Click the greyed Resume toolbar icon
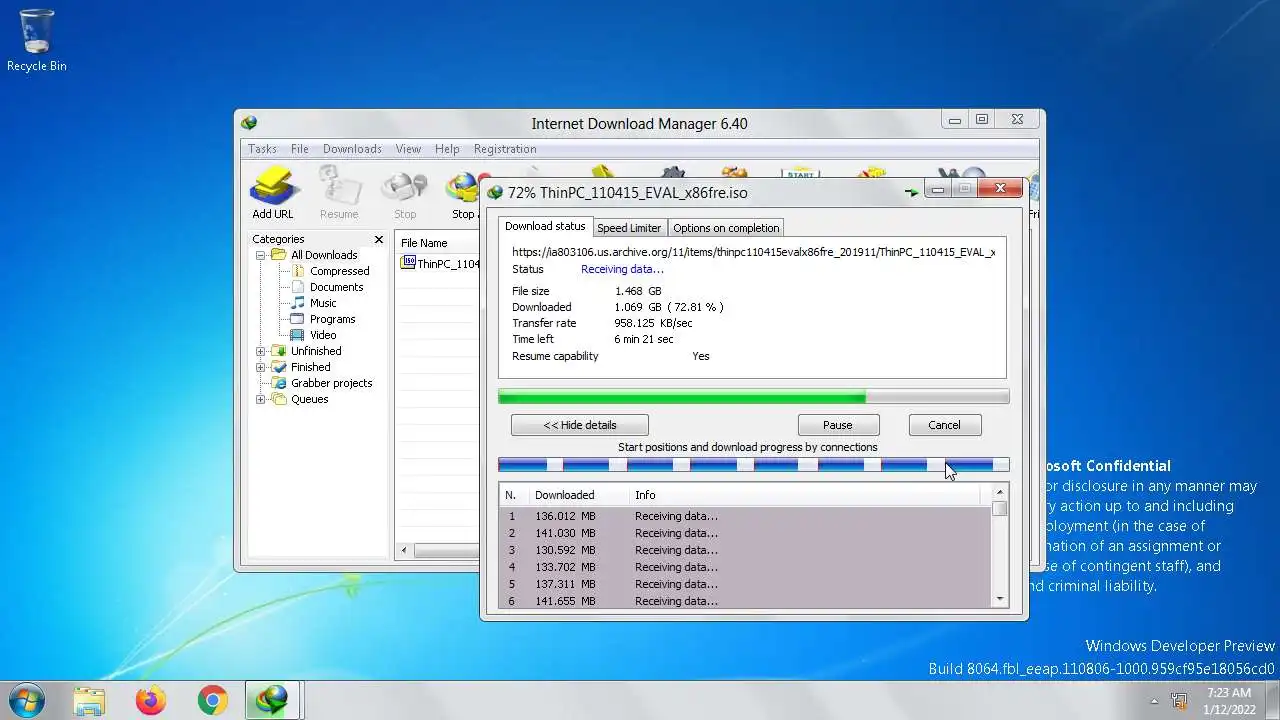1280x720 pixels. point(339,193)
